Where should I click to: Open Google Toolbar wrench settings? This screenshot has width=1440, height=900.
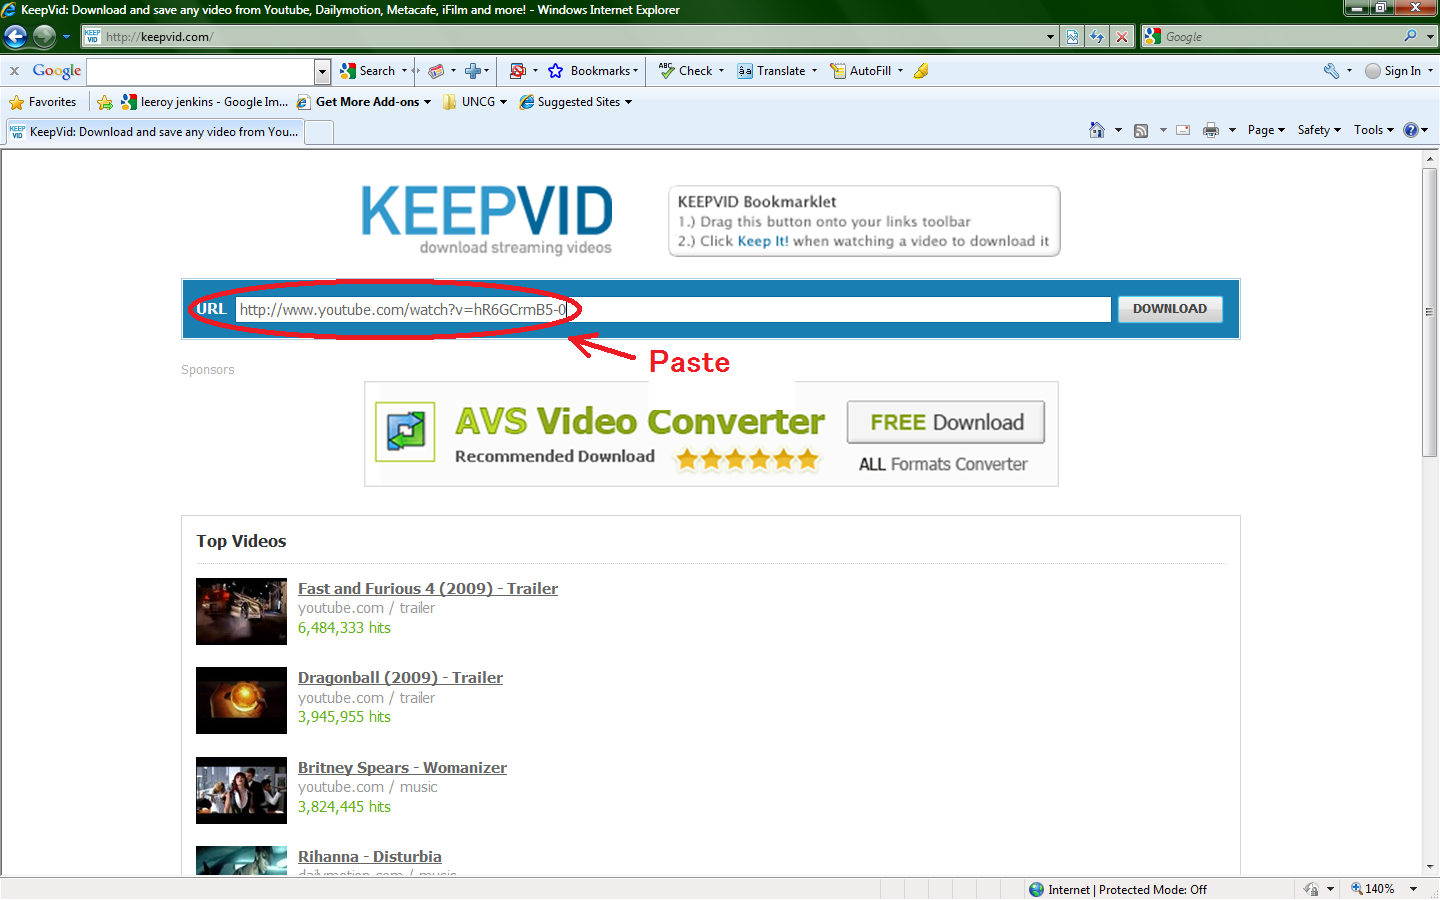(1332, 71)
